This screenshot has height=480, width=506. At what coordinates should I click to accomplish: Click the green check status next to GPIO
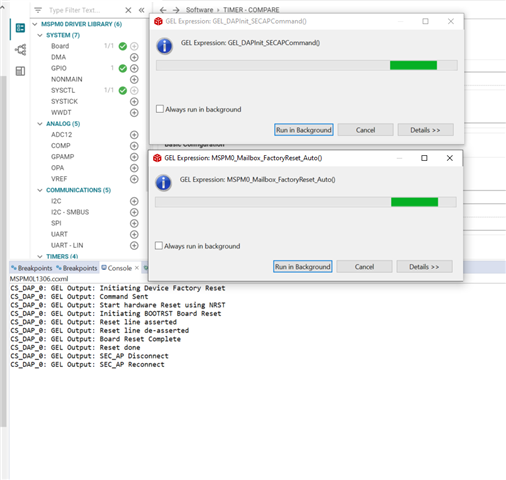click(x=123, y=68)
